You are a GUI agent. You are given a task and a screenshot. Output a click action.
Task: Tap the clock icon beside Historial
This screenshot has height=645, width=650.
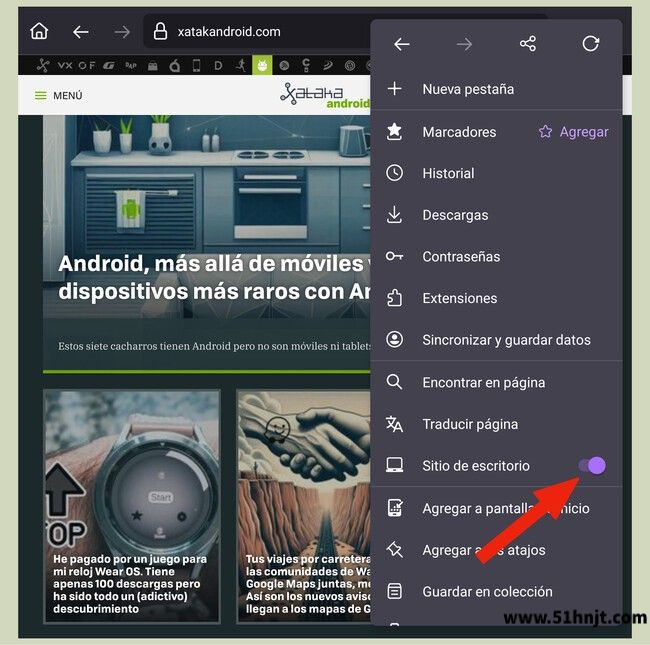[394, 173]
